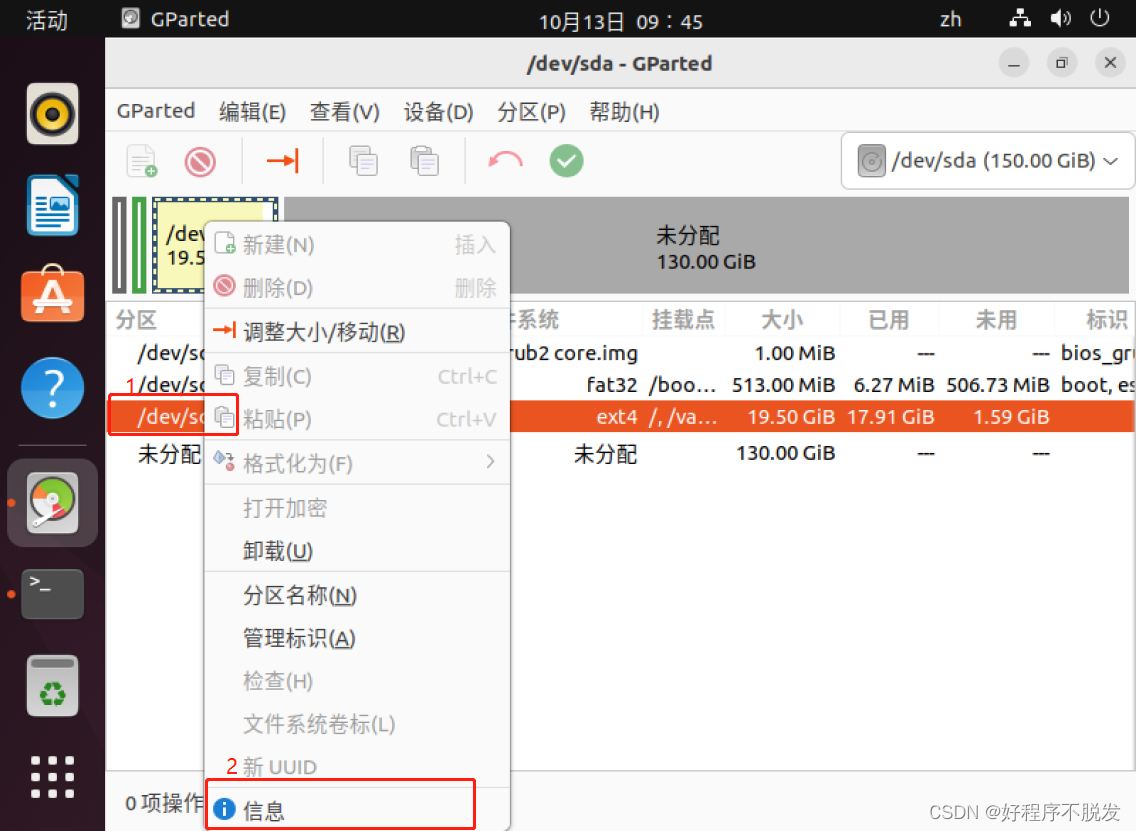This screenshot has width=1136, height=831.
Task: Open the GParted icon in the dock
Action: pyautogui.click(x=51, y=504)
